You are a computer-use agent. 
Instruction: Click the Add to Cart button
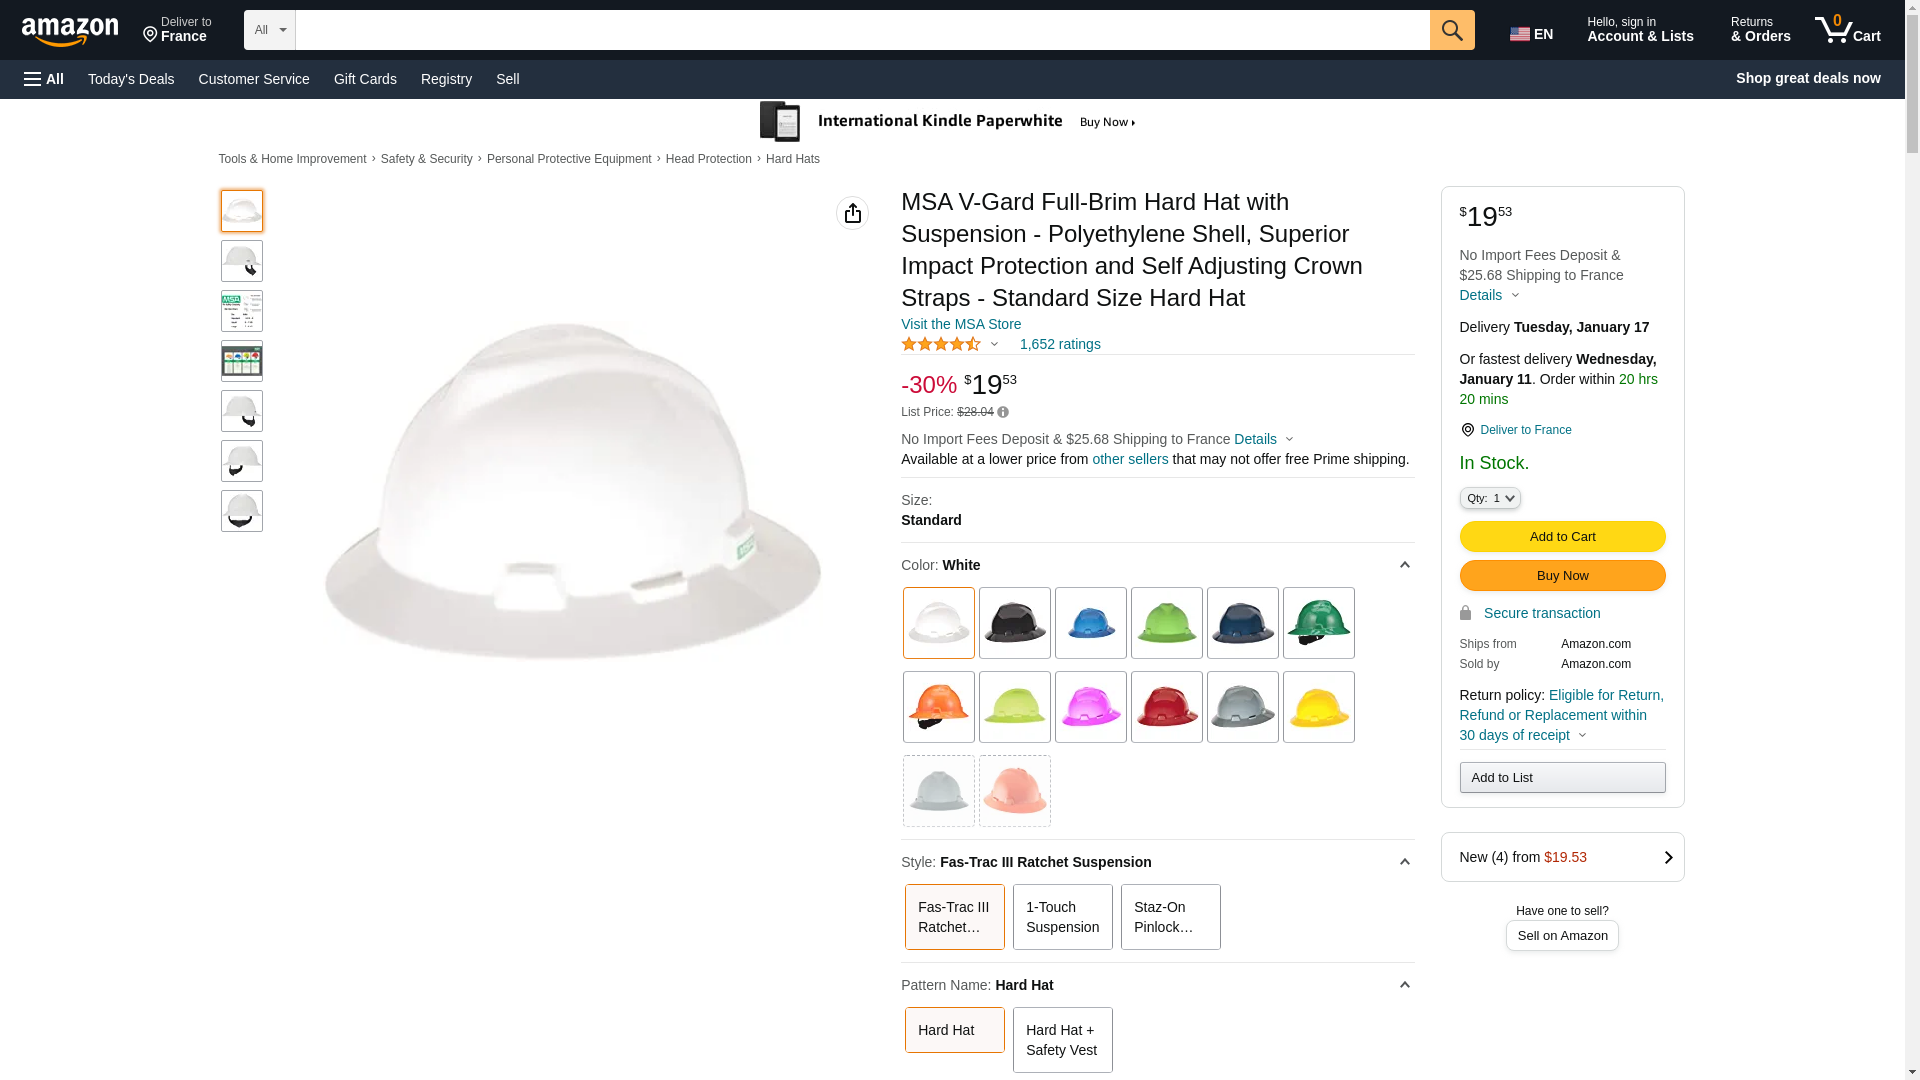[1562, 536]
